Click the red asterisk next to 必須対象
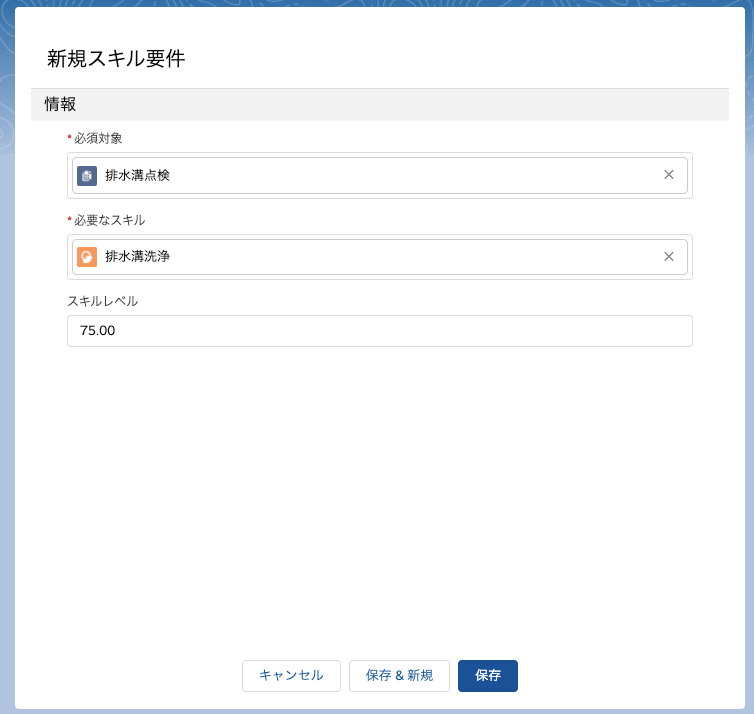Image resolution: width=754 pixels, height=714 pixels. click(69, 138)
